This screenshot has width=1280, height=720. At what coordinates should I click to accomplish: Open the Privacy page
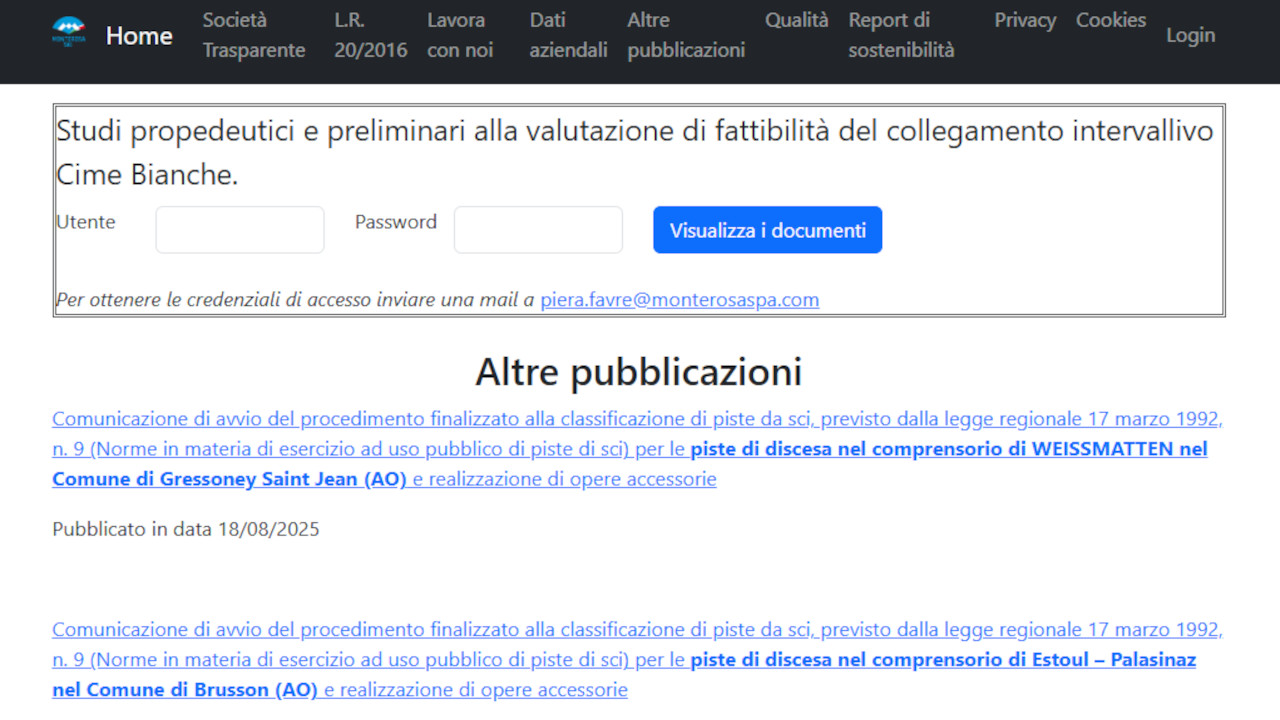pos(1024,20)
